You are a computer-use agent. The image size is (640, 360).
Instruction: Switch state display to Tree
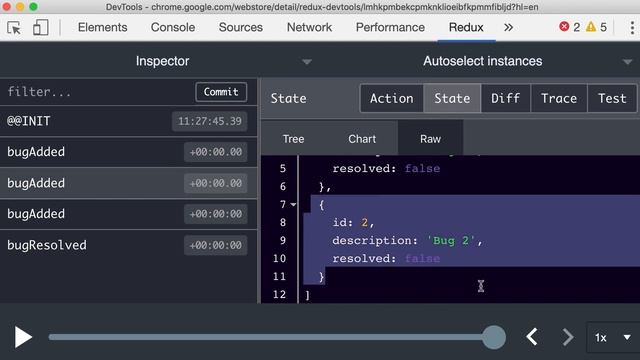293,139
